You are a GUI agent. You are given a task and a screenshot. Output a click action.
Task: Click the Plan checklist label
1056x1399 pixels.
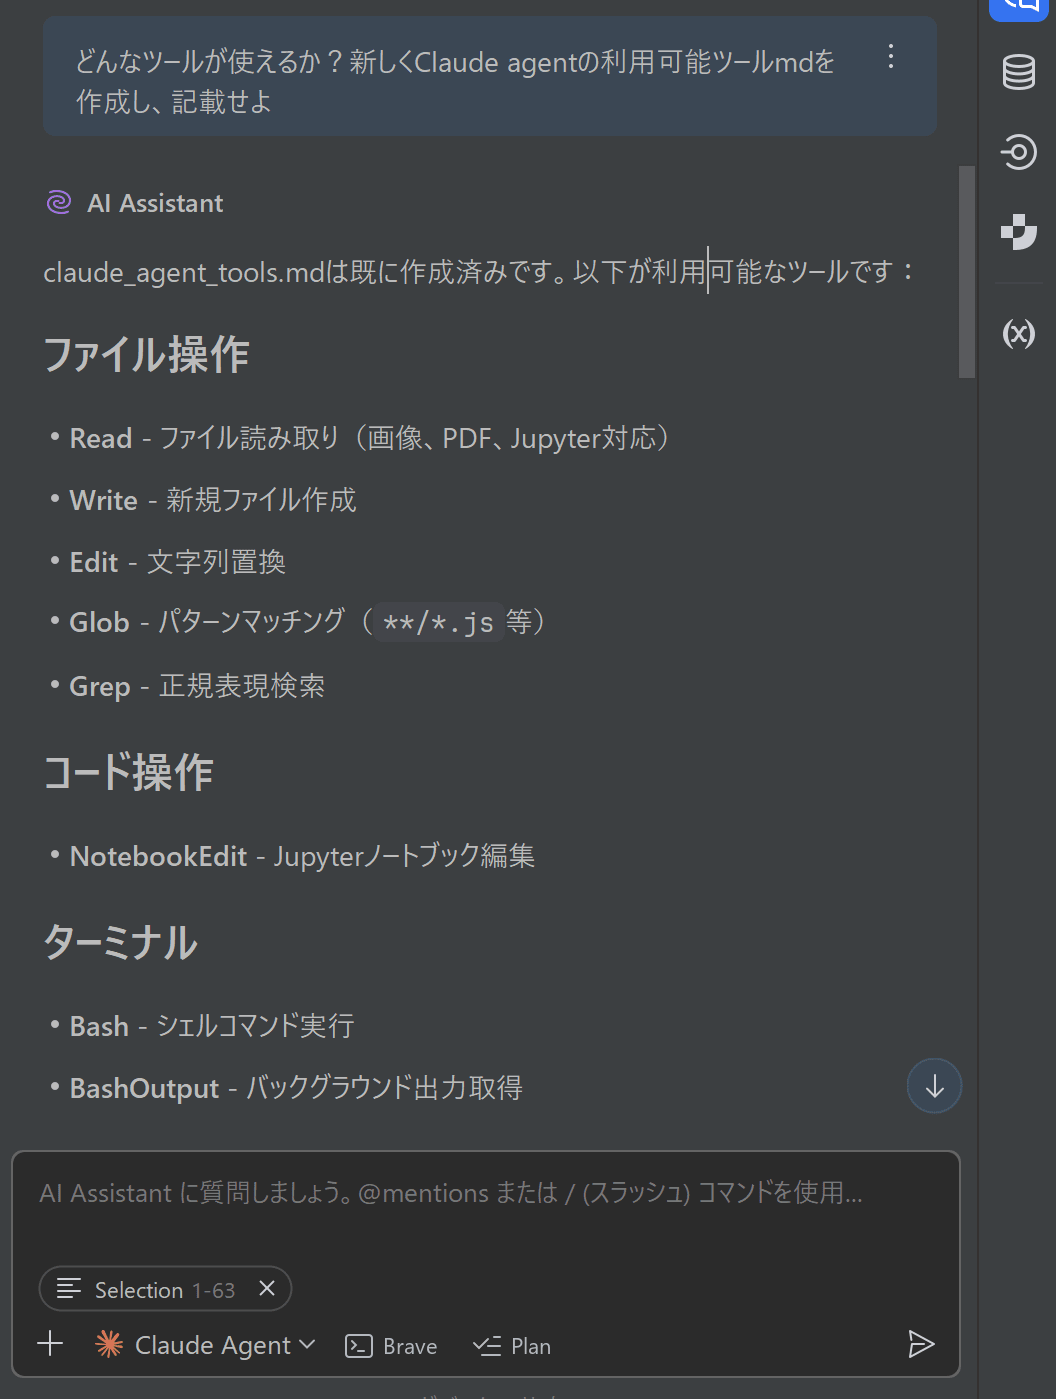[x=529, y=1345]
